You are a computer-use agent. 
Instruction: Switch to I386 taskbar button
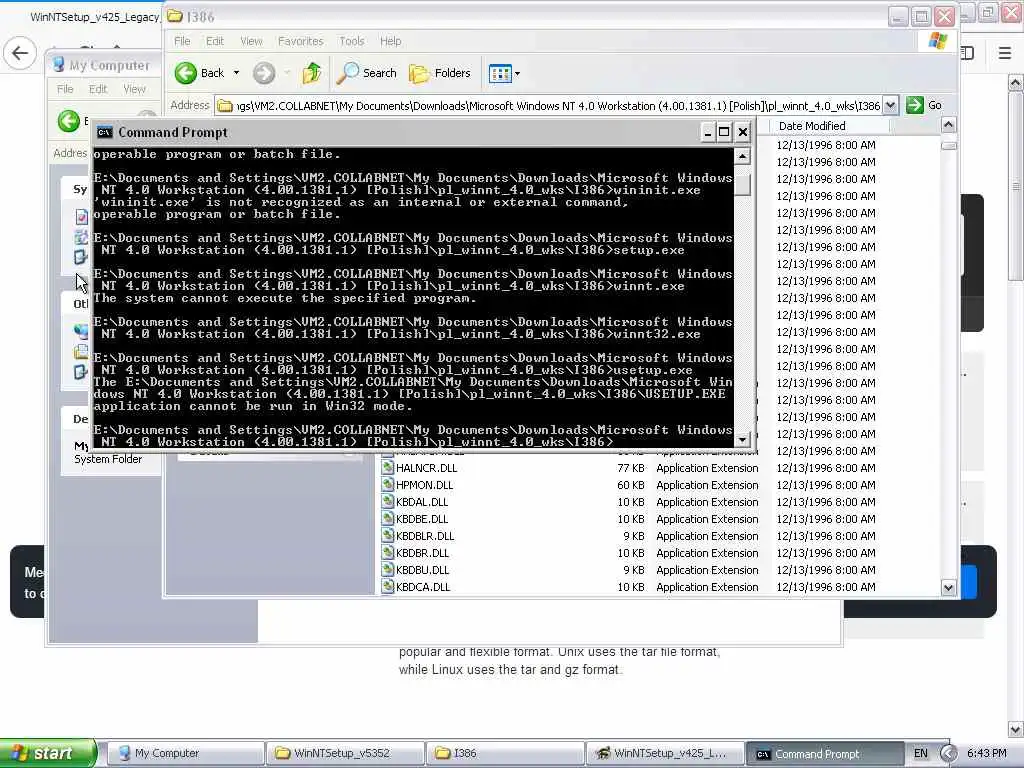coord(505,754)
